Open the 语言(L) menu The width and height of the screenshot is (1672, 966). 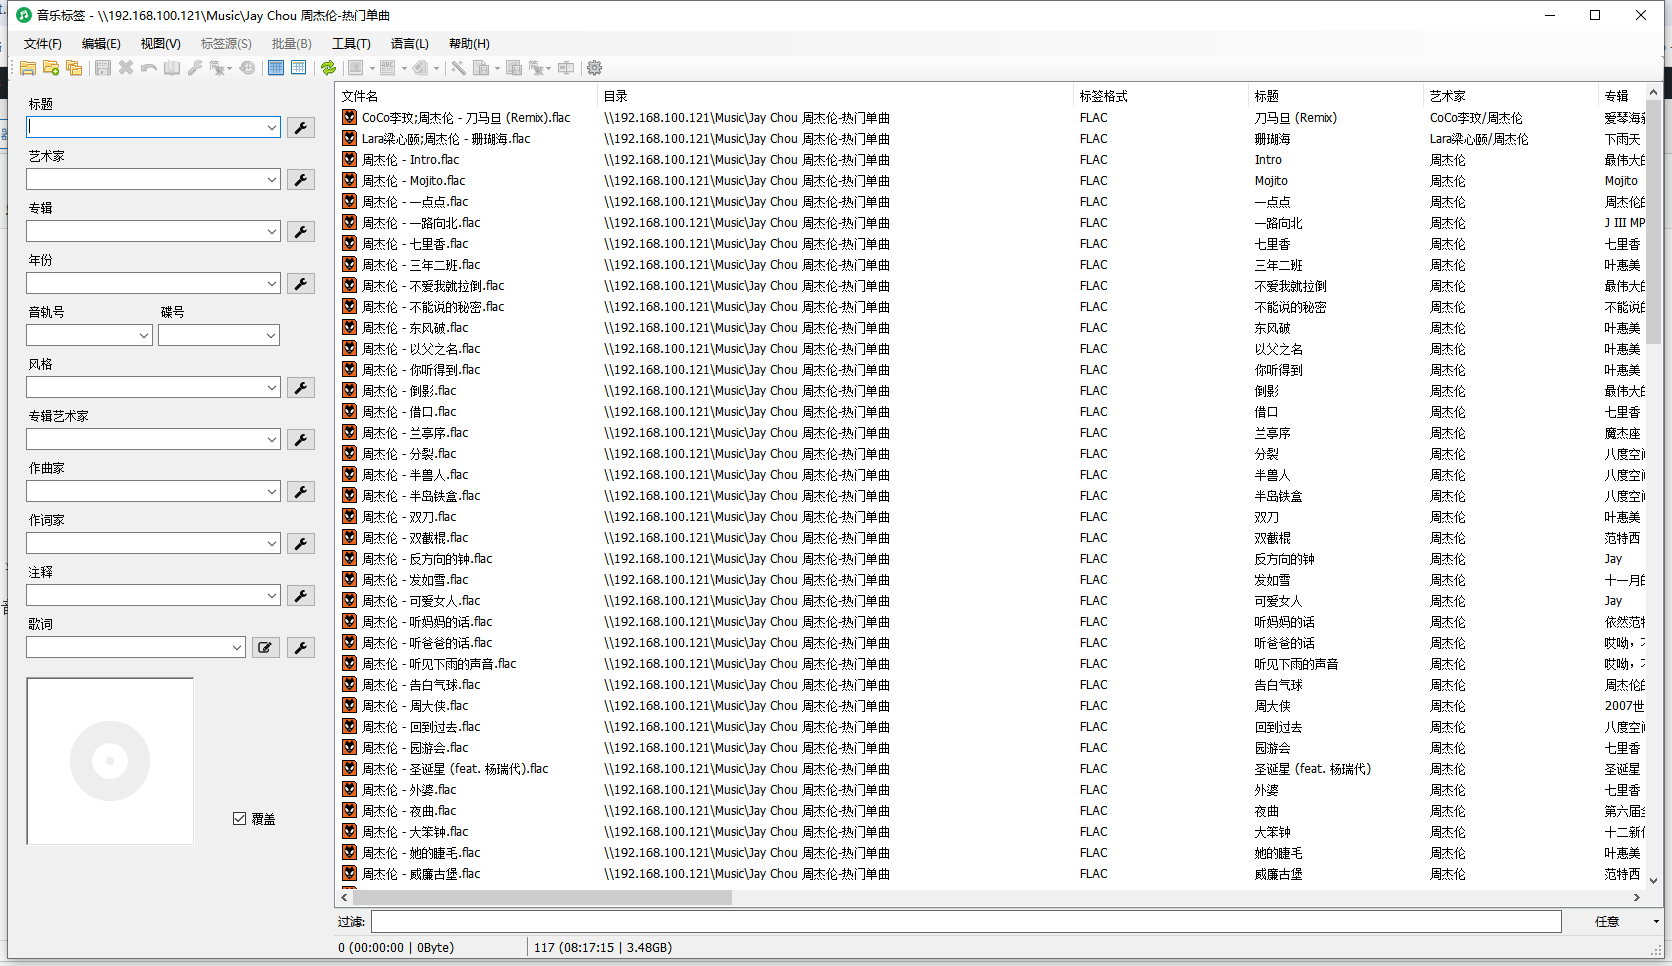coord(409,43)
